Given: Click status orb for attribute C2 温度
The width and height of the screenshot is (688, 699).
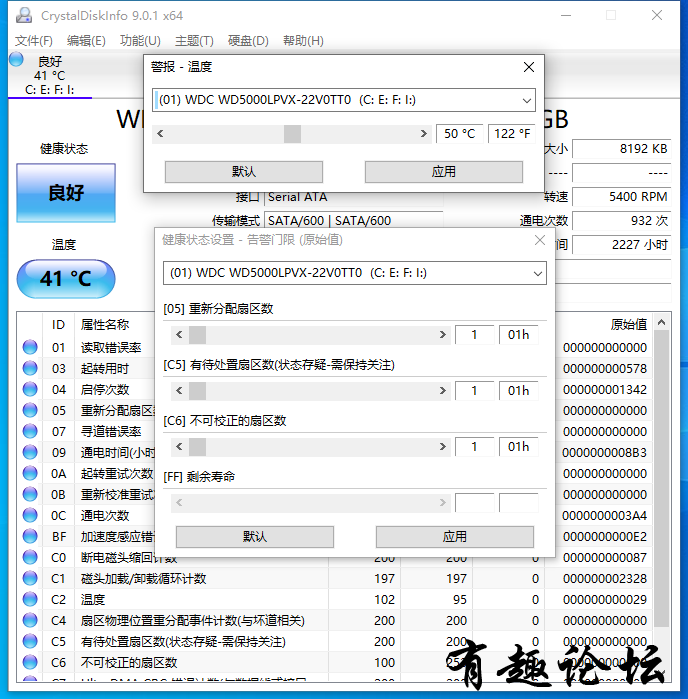Looking at the screenshot, I should [30, 599].
